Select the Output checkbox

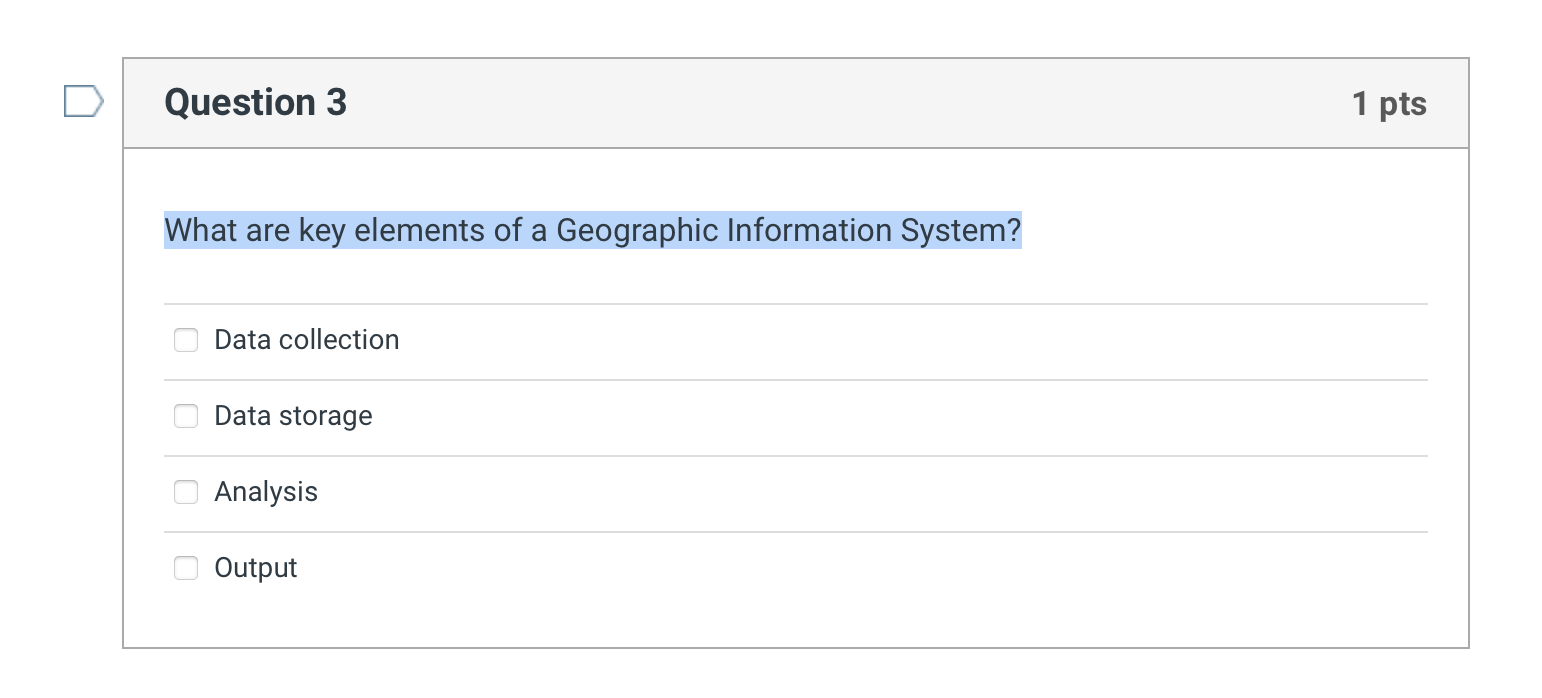[x=186, y=568]
